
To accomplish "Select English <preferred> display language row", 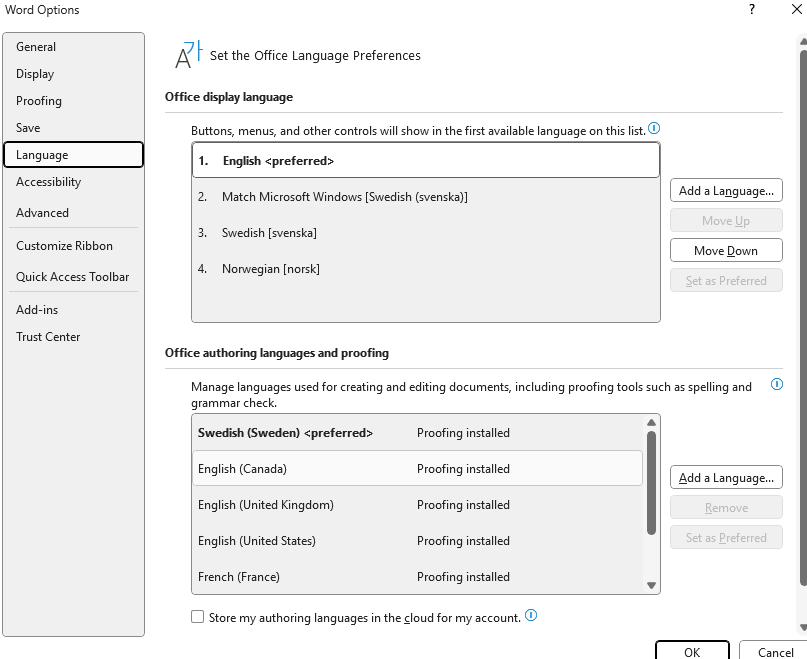I will tap(426, 161).
